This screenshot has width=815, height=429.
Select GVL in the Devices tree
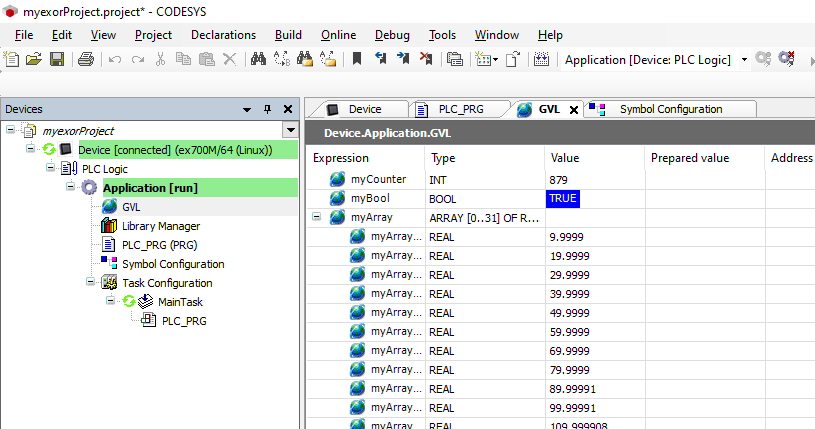click(131, 207)
